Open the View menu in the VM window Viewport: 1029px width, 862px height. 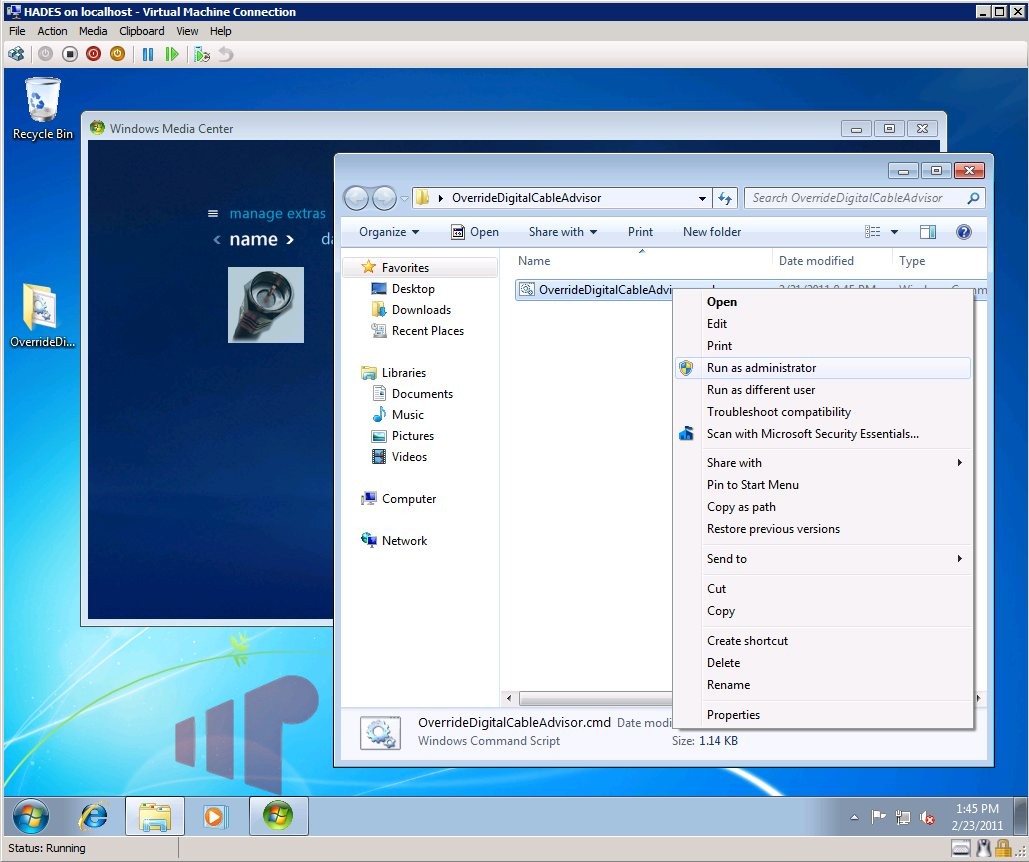[187, 31]
